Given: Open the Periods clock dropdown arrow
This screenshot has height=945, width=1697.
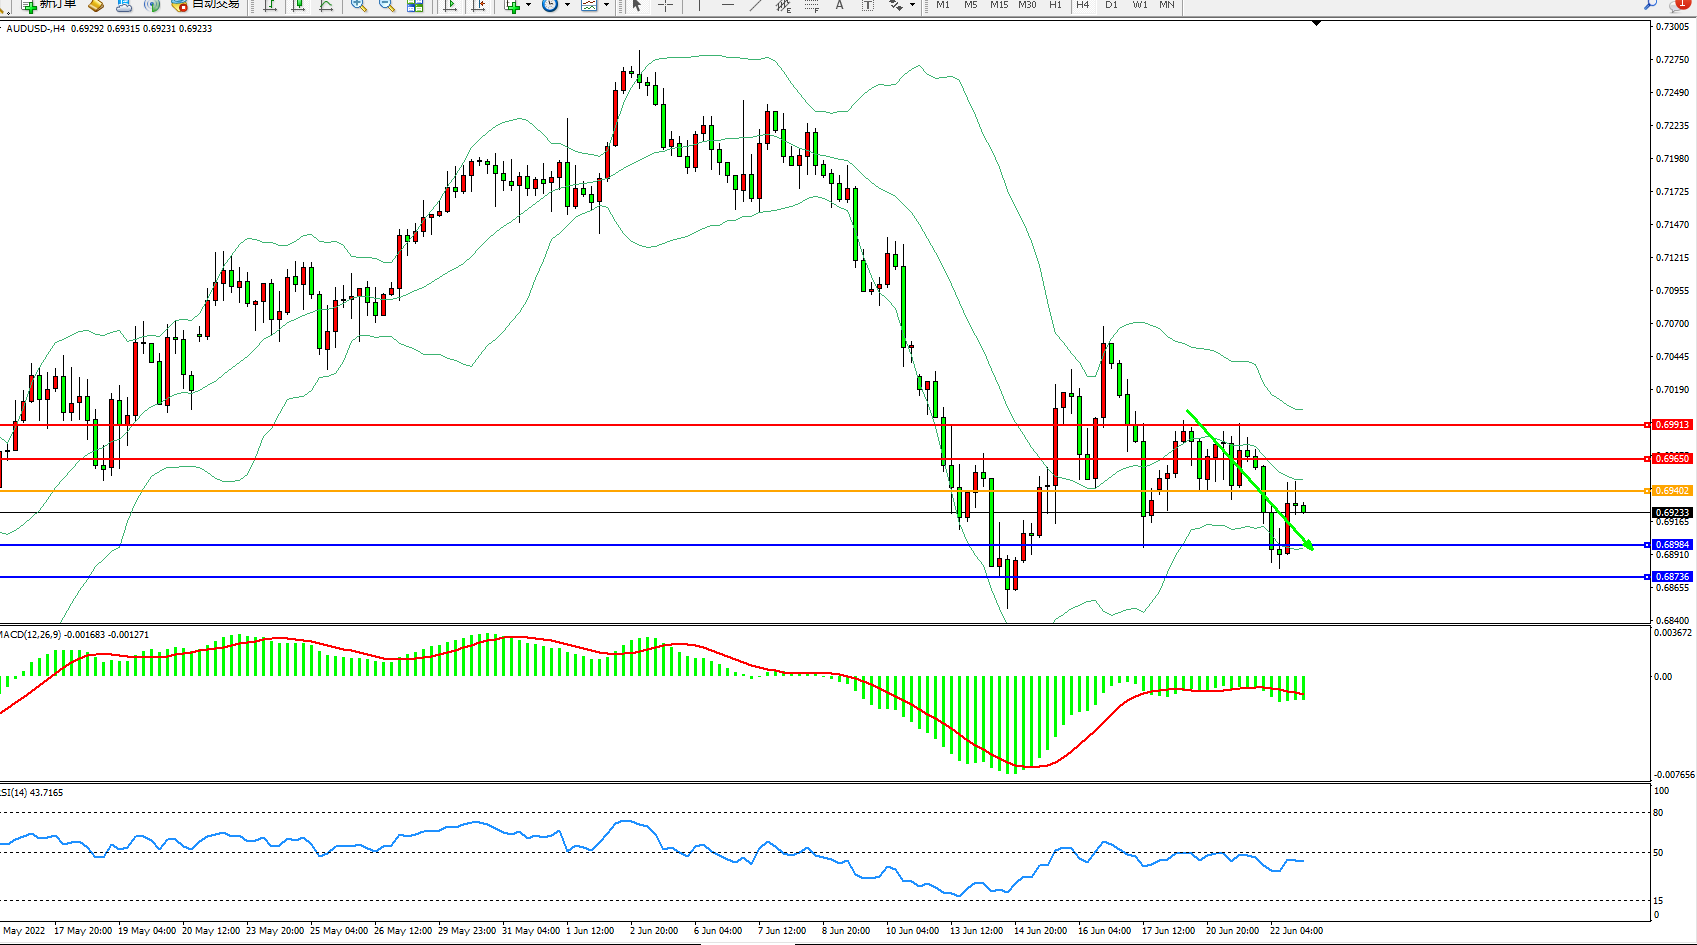Looking at the screenshot, I should tap(567, 6).
